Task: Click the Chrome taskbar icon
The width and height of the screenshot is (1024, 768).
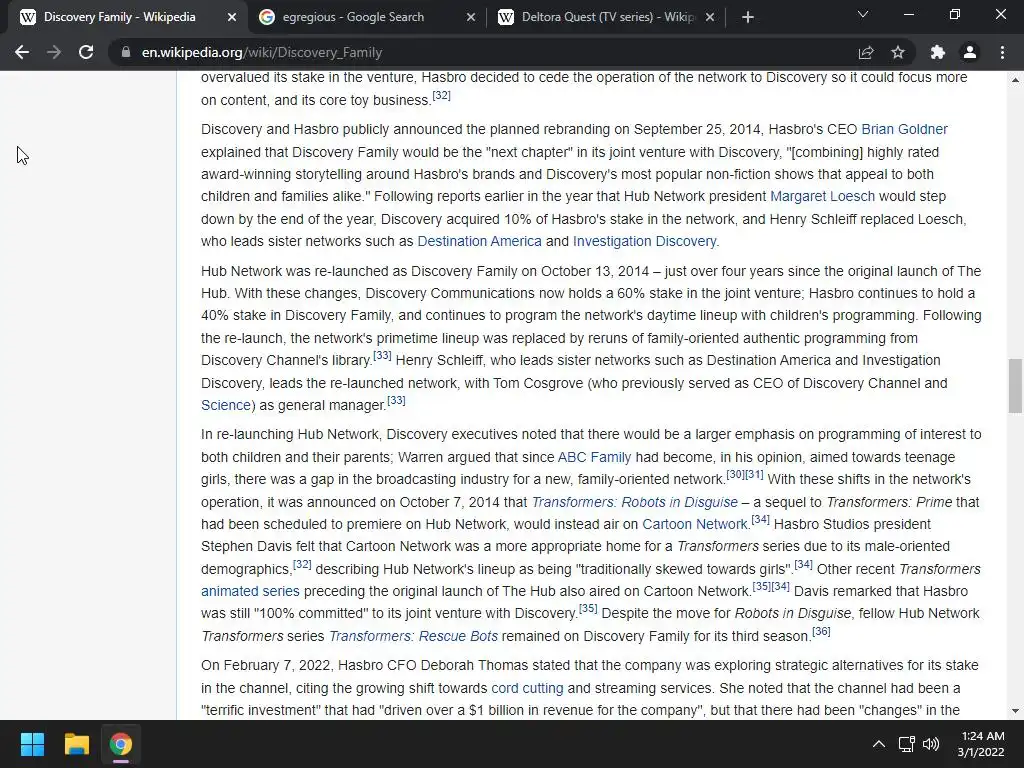Action: click(120, 744)
